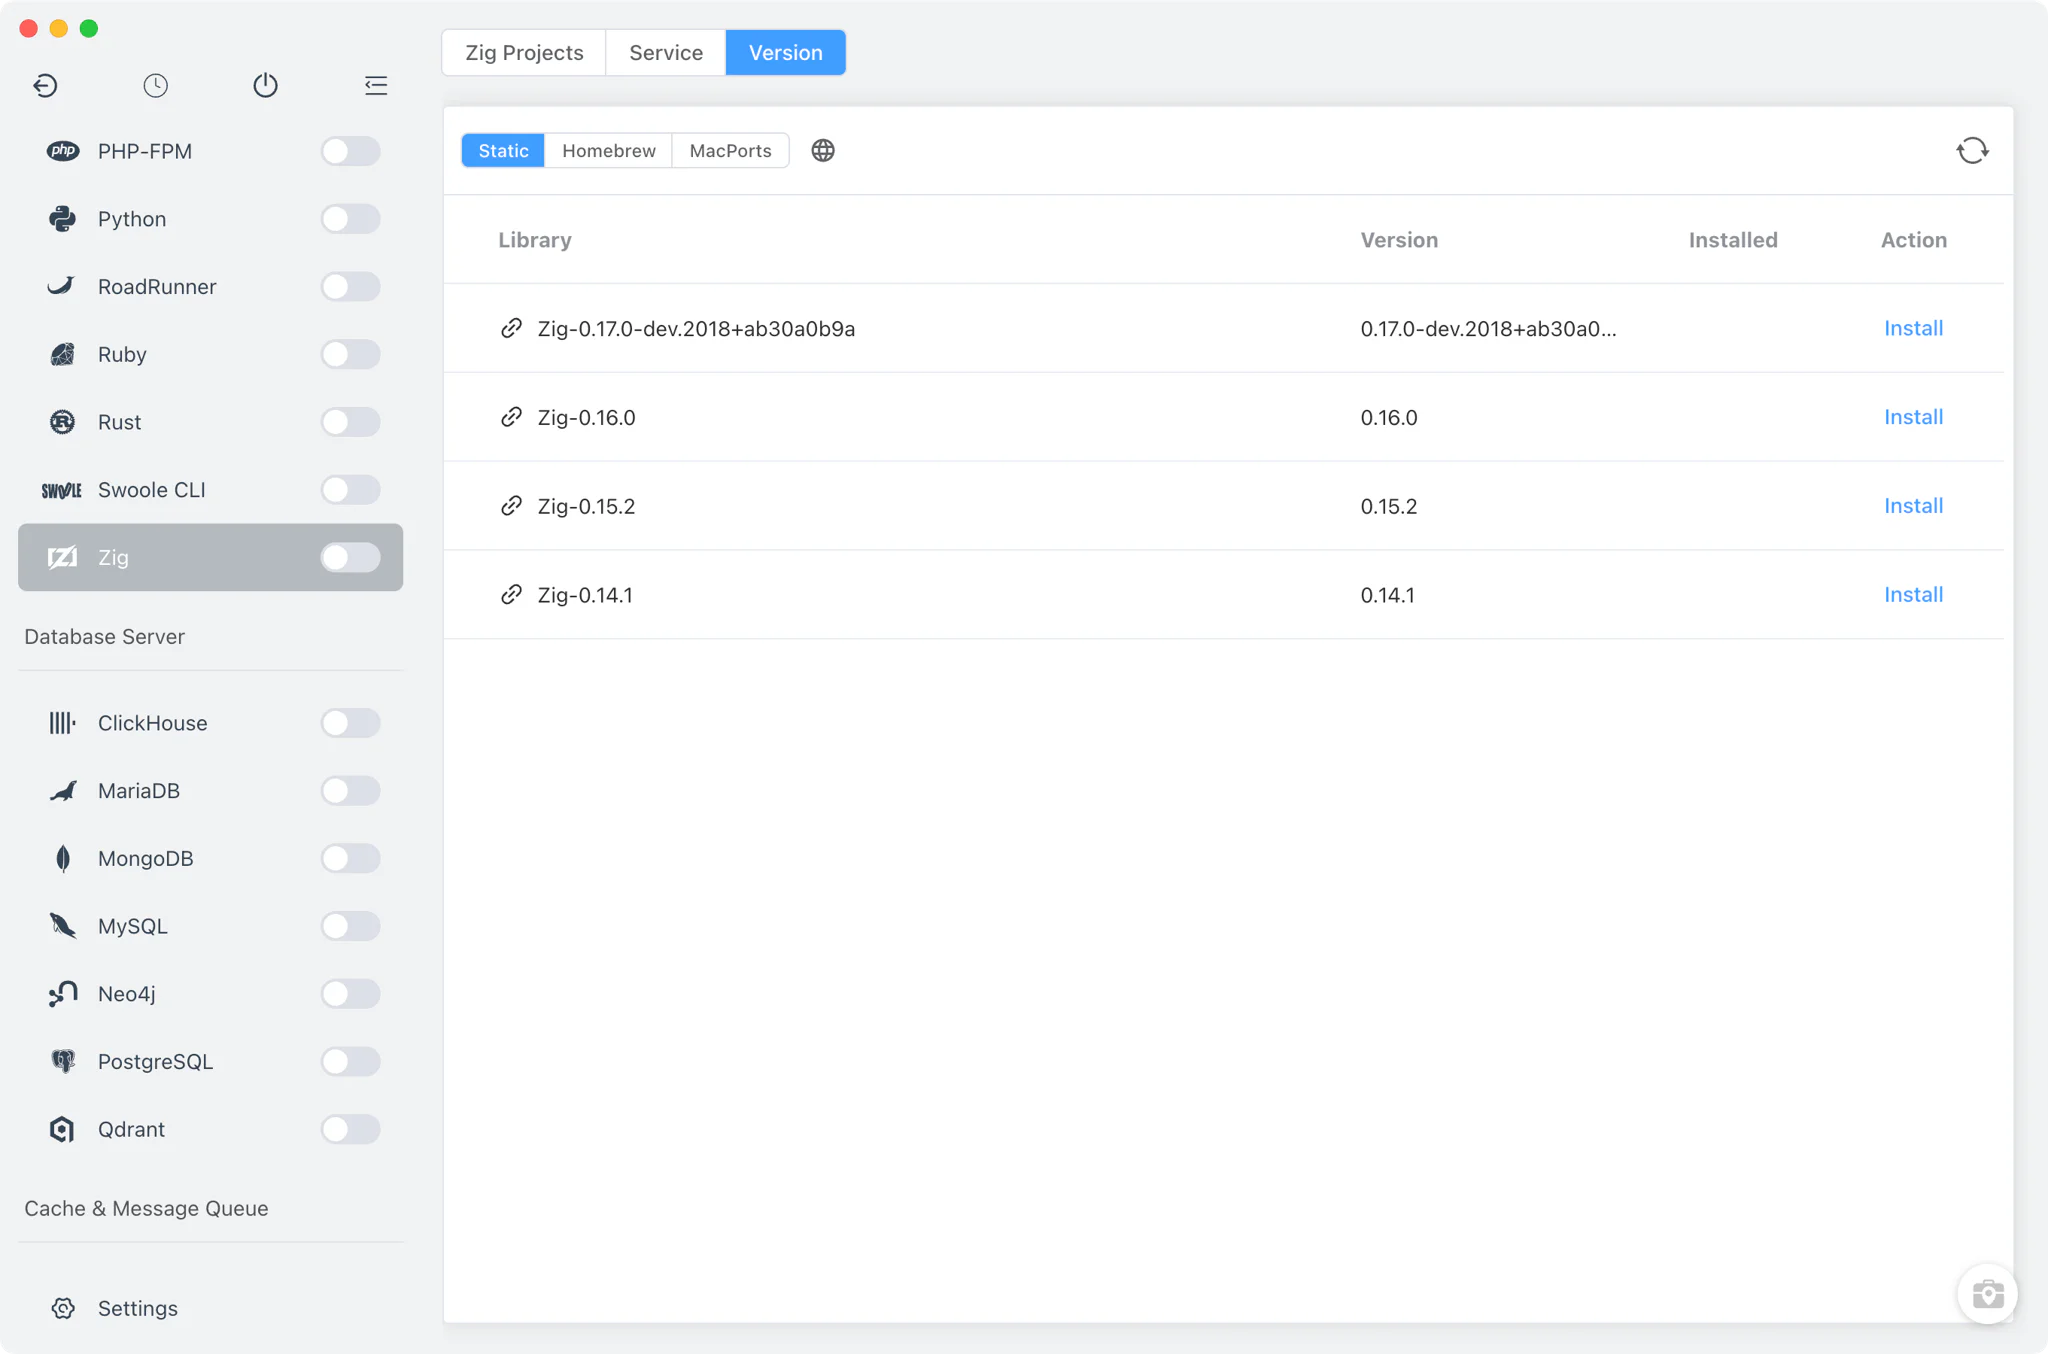Click the MariaDB seal icon
This screenshot has height=1354, width=2048.
tap(63, 791)
